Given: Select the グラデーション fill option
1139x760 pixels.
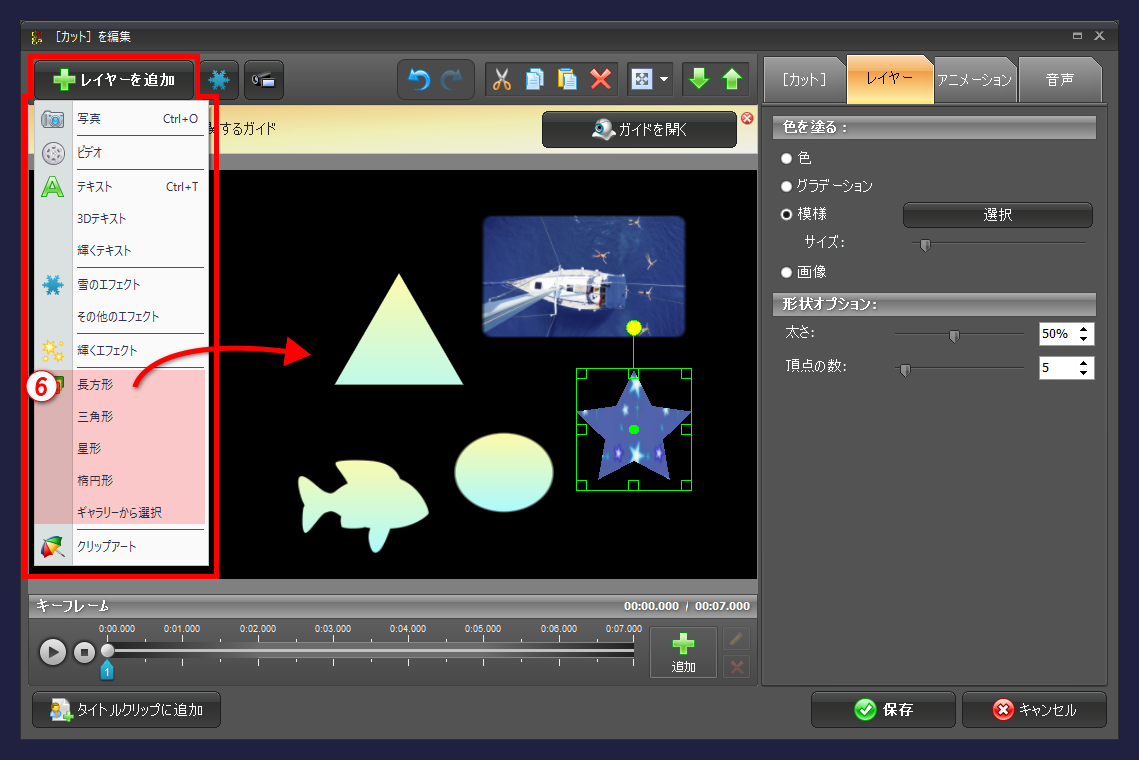Looking at the screenshot, I should [787, 186].
